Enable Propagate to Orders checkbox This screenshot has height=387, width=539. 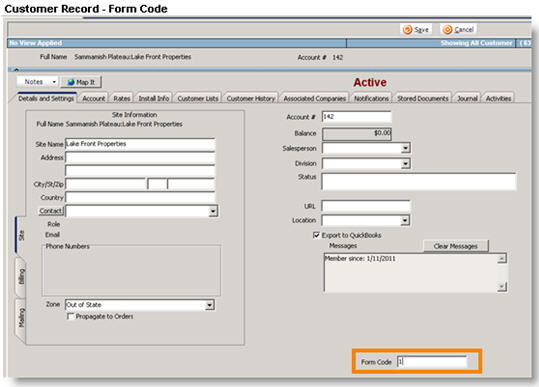pos(70,316)
